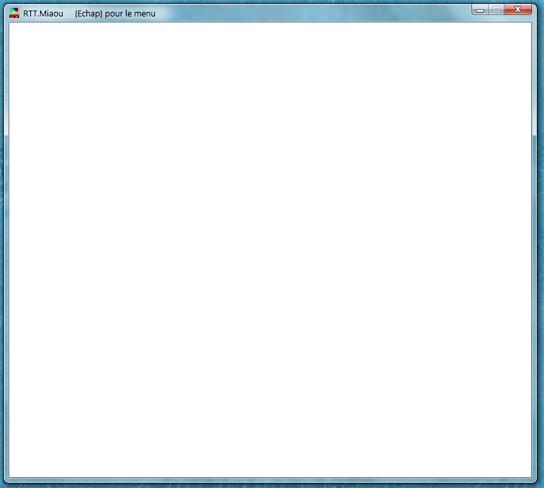Click the word "(Echap)" in the title
The height and width of the screenshot is (488, 544).
click(x=88, y=14)
